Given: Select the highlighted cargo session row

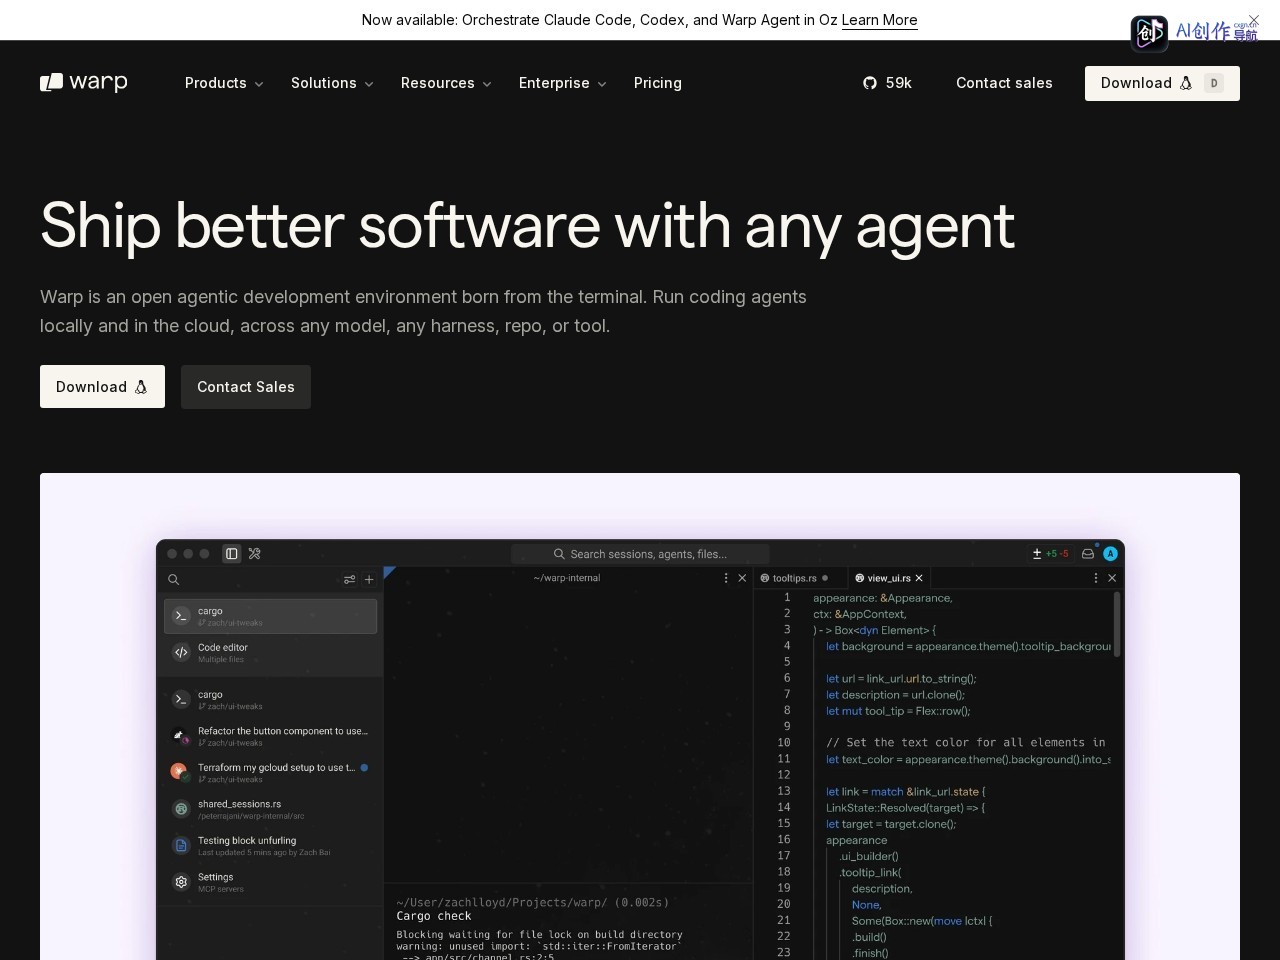Looking at the screenshot, I should point(270,616).
